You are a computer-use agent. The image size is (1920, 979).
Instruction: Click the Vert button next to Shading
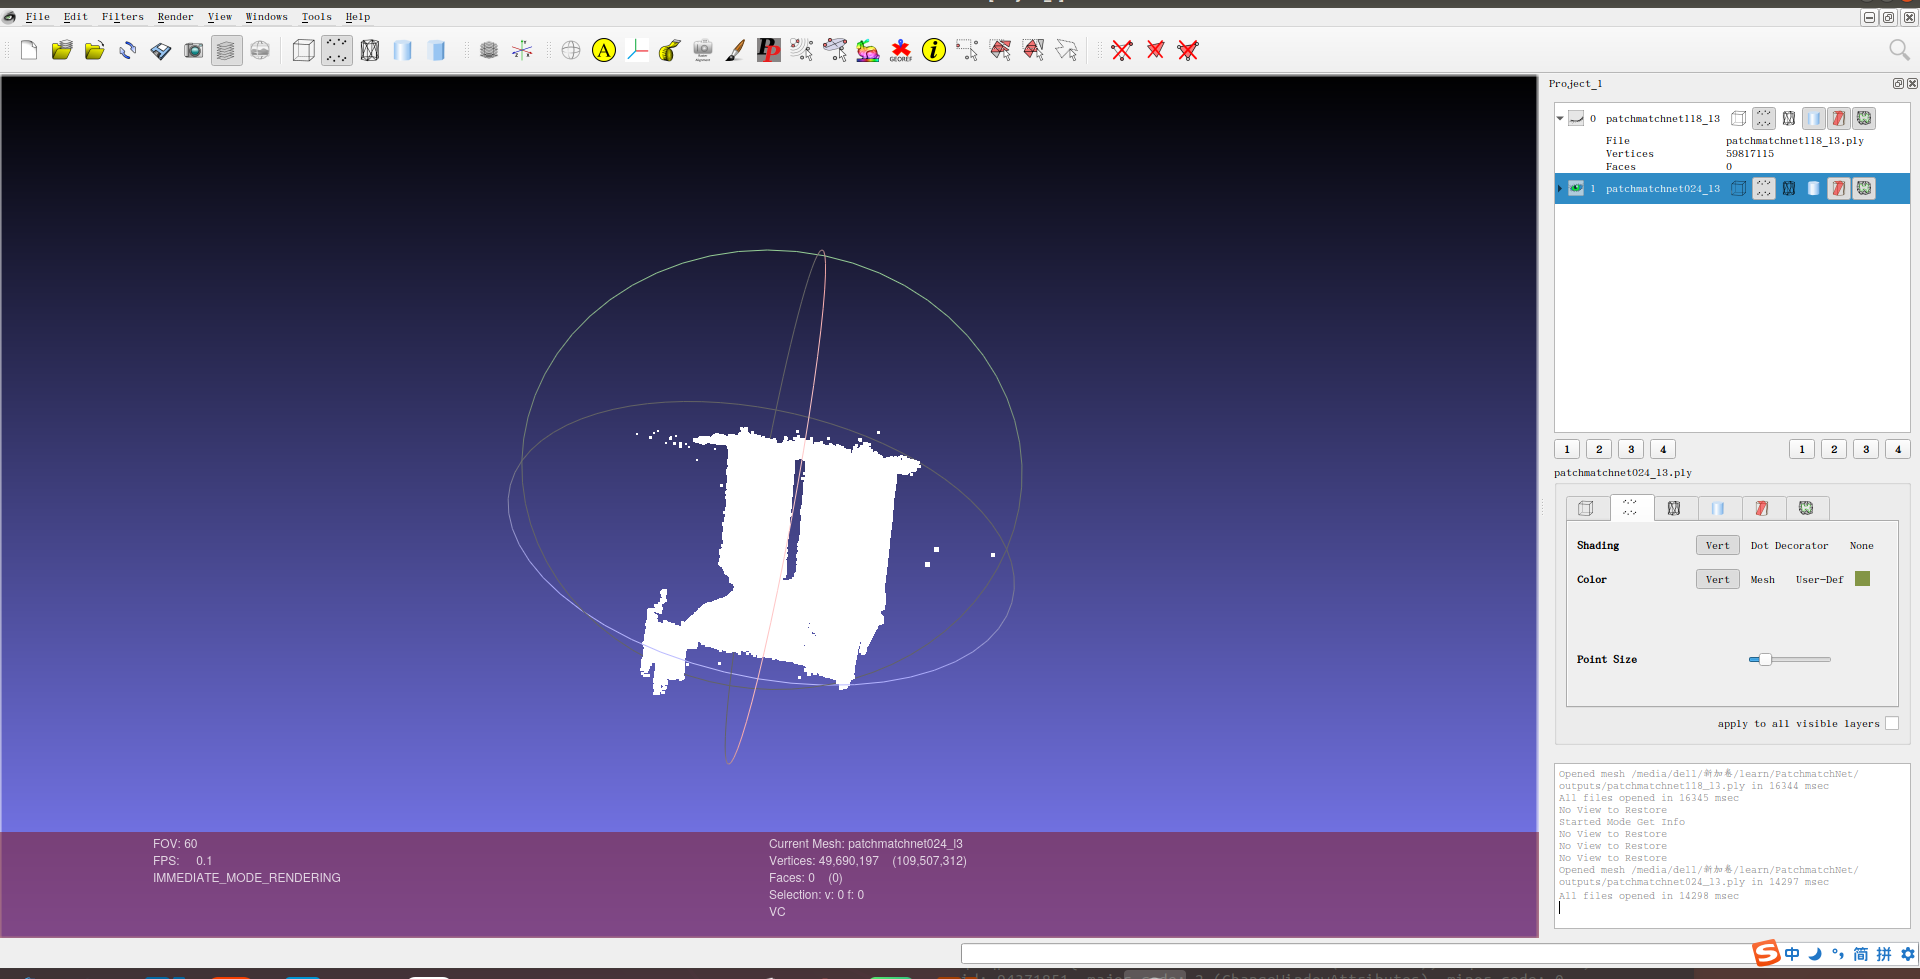[1717, 545]
